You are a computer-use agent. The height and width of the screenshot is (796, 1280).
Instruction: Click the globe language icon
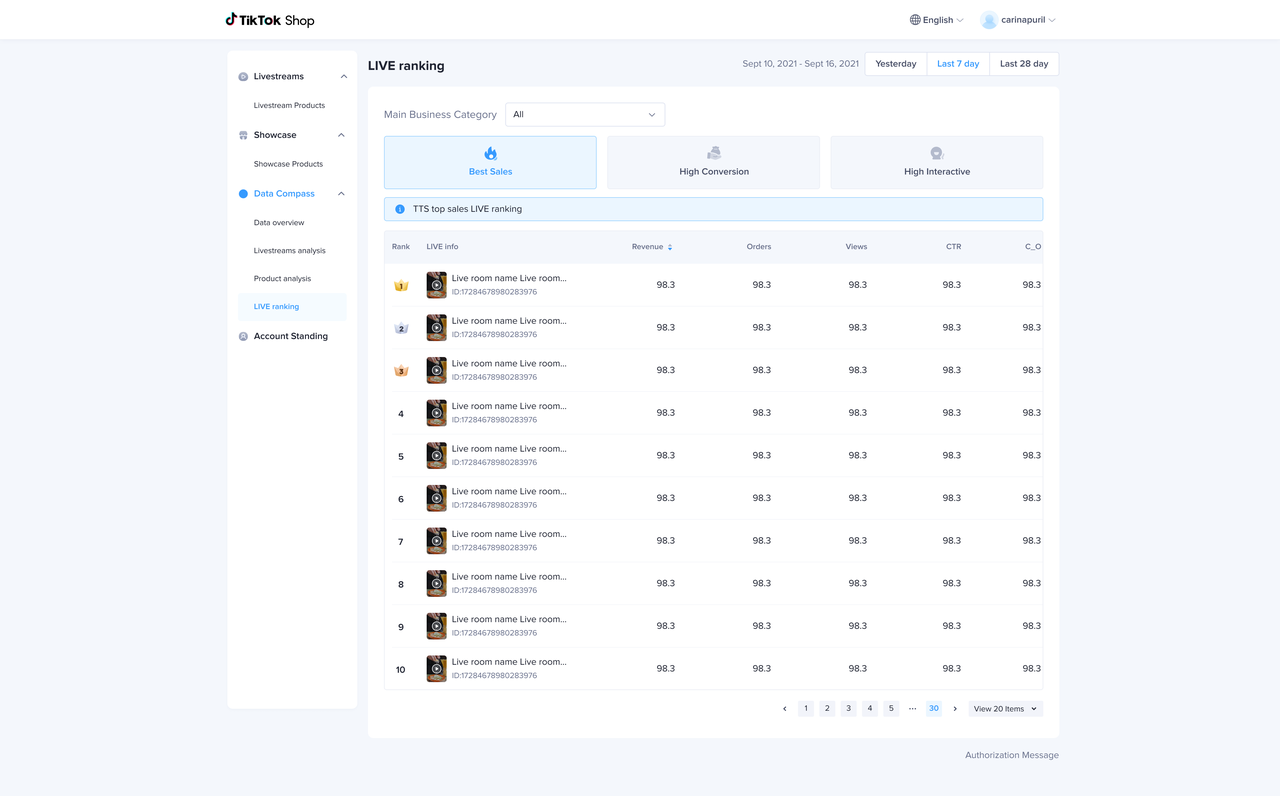915,20
